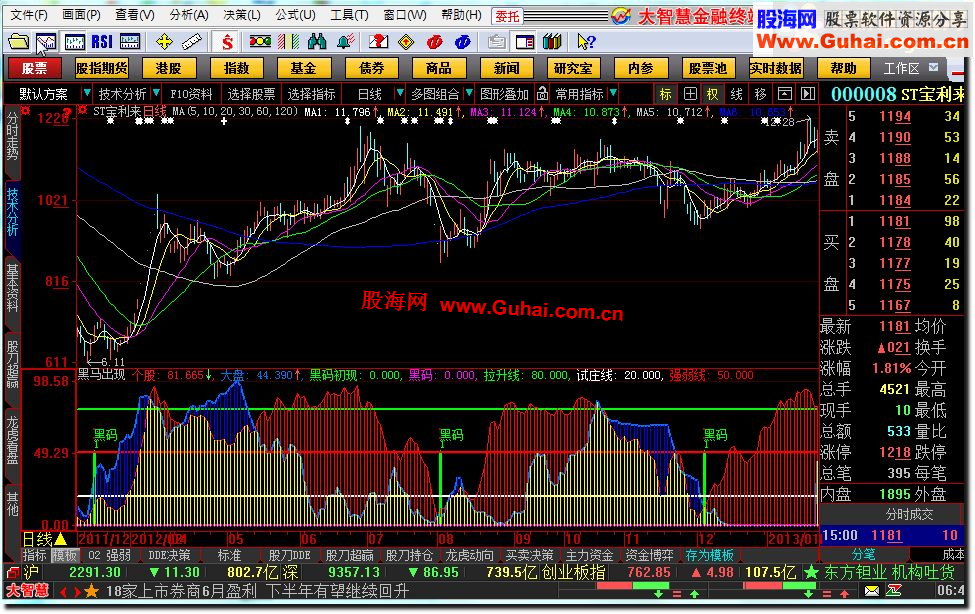975x614 pixels.
Task: Click the 港股 button
Action: (x=169, y=68)
